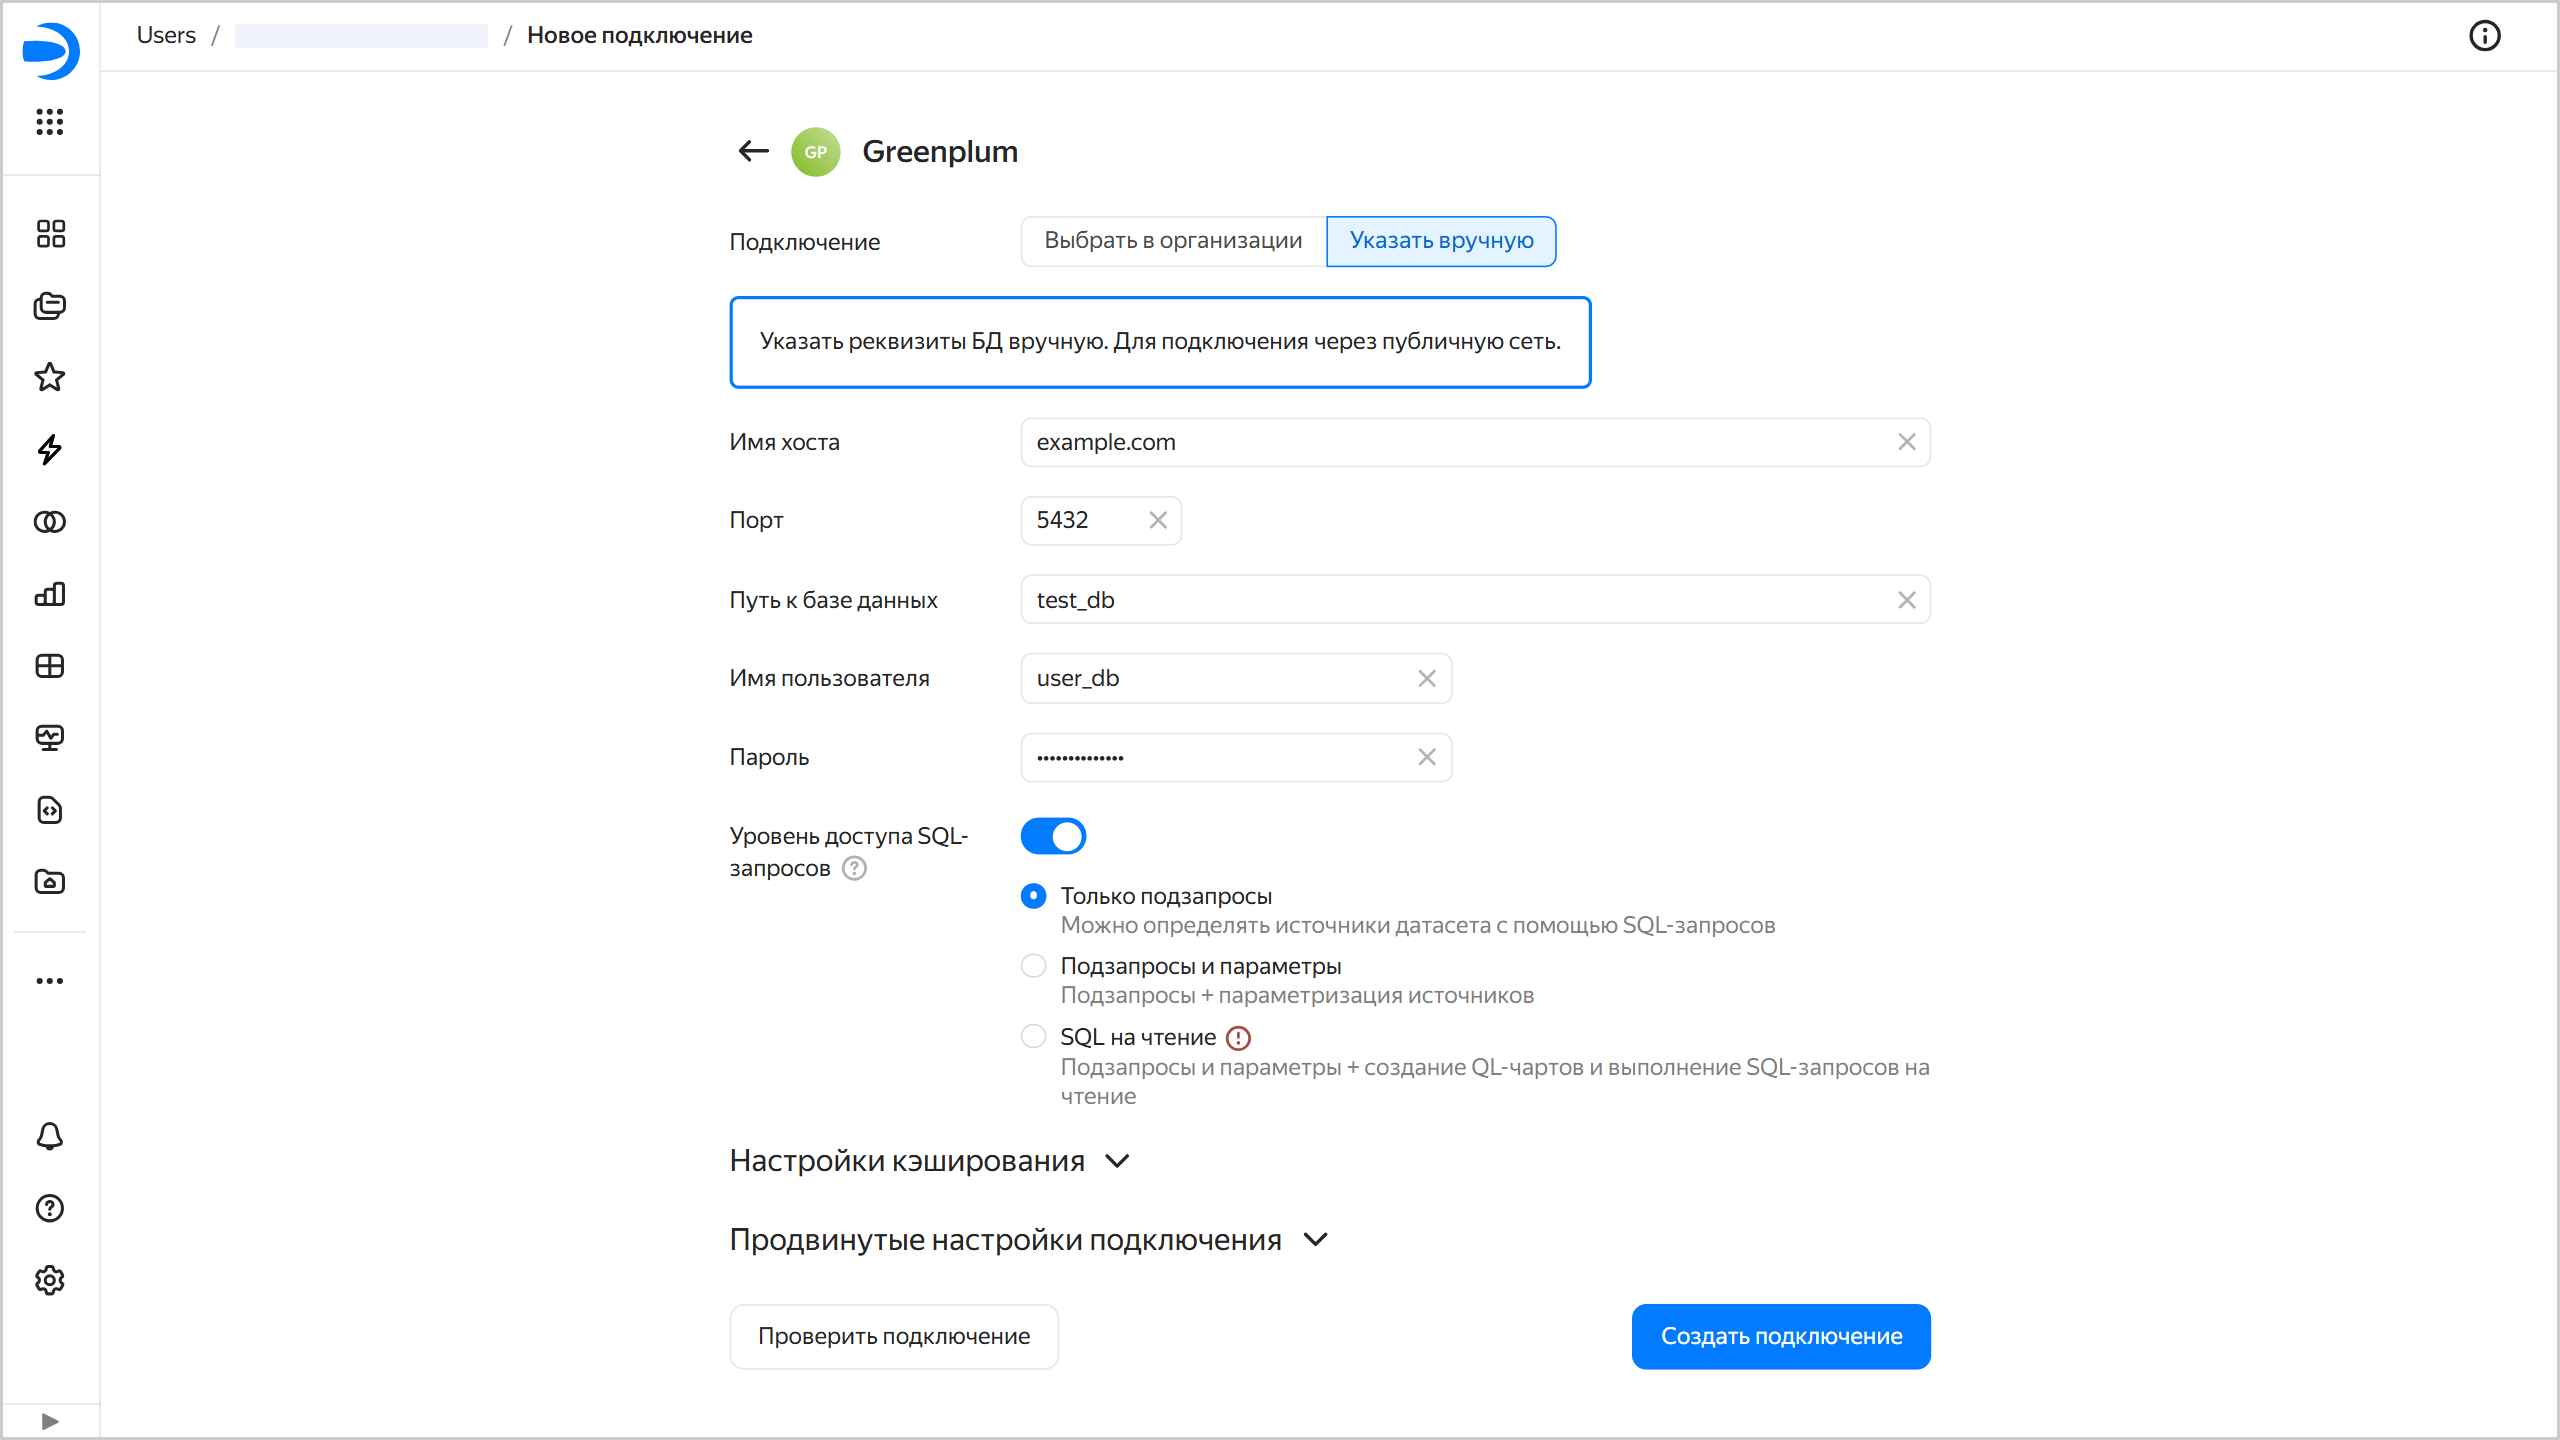Open the three-dots more menu in sidebar
The height and width of the screenshot is (1440, 2560).
coord(50,981)
